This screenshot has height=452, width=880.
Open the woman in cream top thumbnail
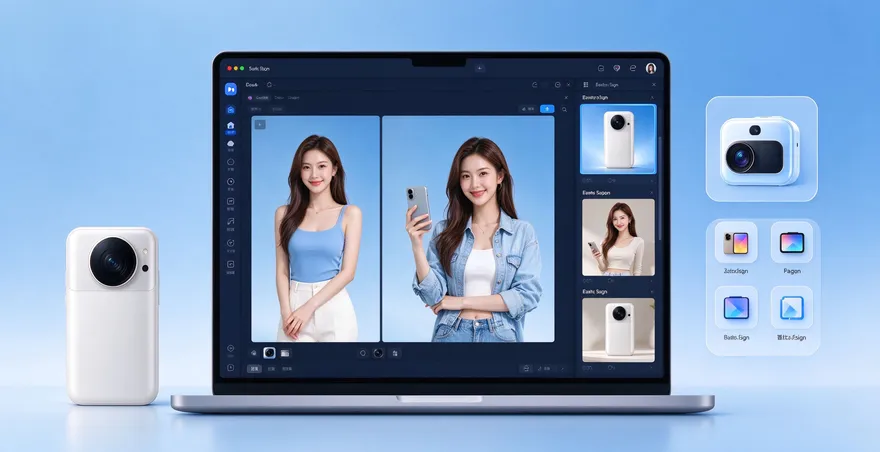point(618,237)
